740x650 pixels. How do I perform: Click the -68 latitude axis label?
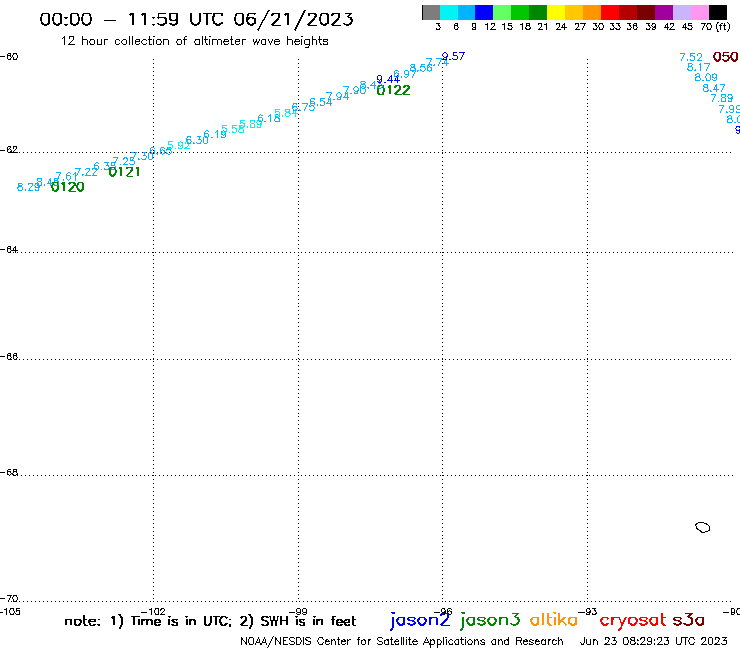(9, 473)
